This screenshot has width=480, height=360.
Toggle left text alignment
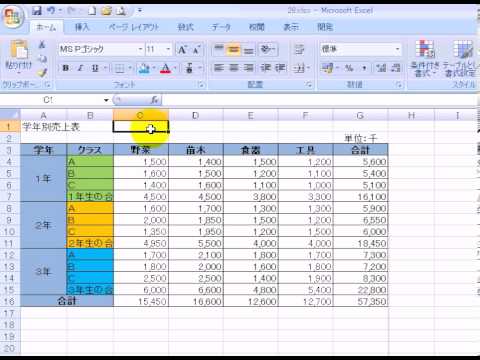point(218,68)
